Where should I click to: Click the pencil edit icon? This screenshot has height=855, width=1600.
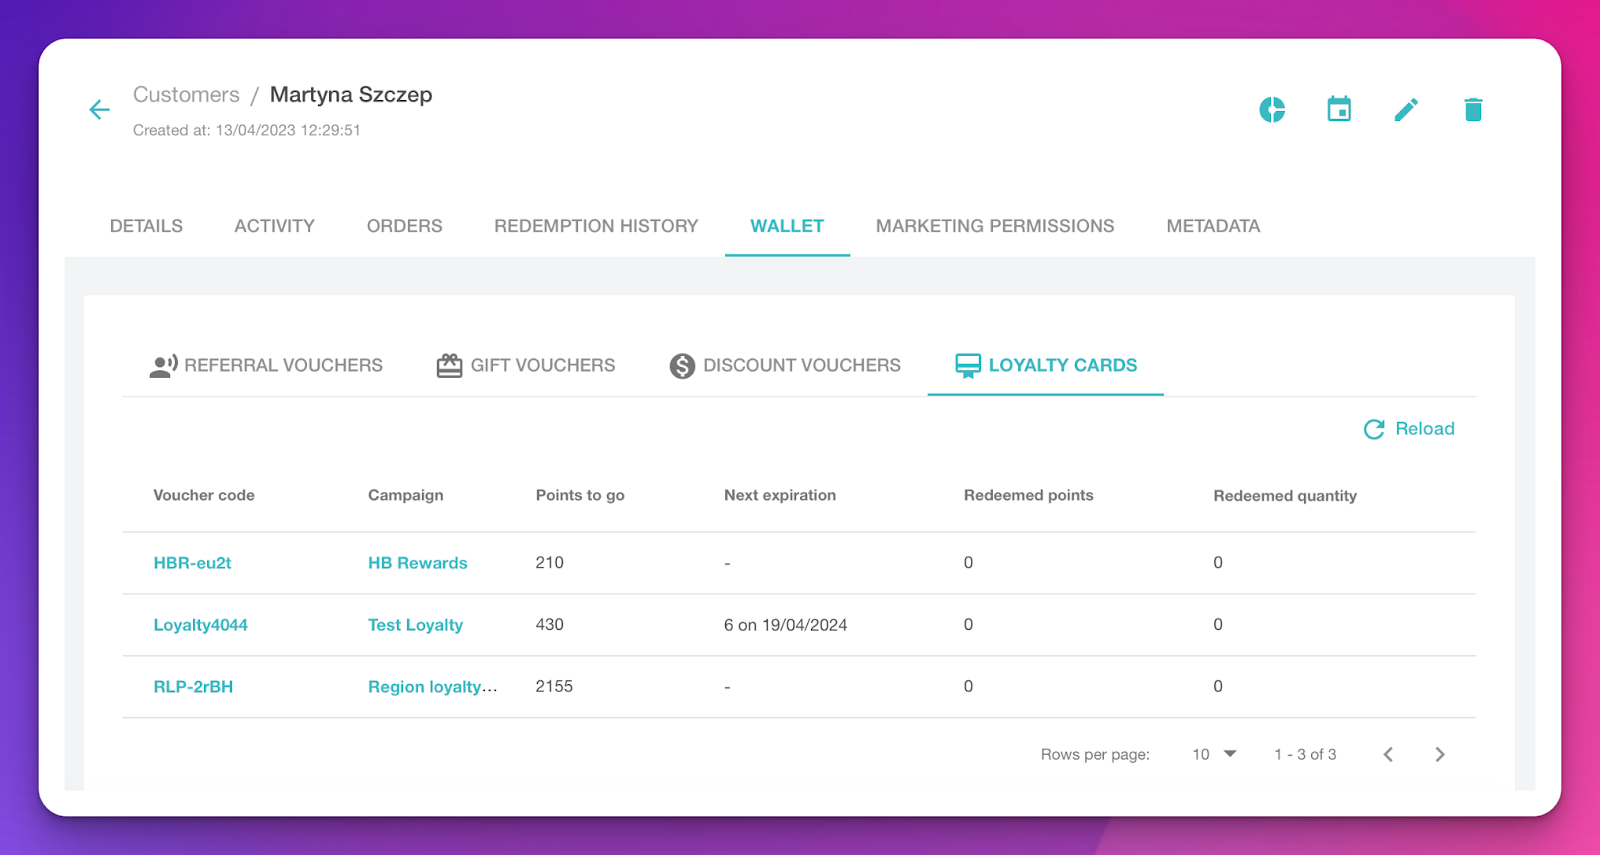tap(1406, 110)
